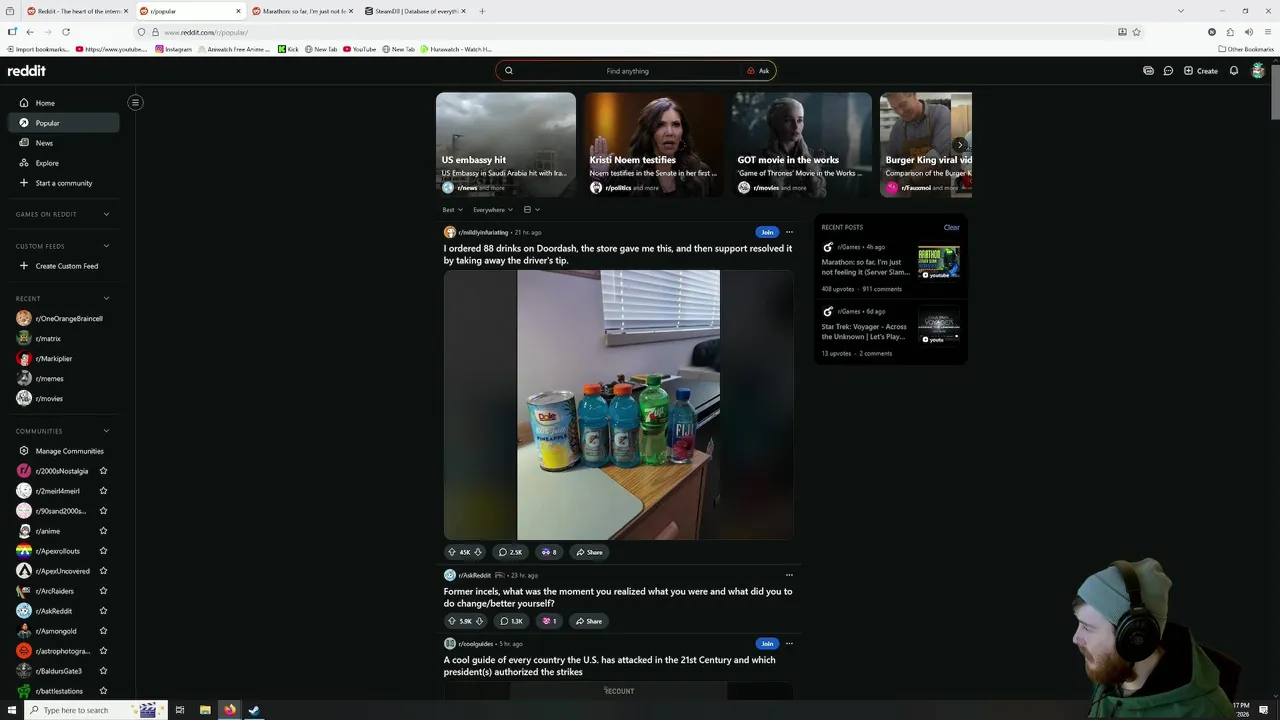The image size is (1280, 720).
Task: Open the feed view layout dropdown
Action: (x=531, y=210)
